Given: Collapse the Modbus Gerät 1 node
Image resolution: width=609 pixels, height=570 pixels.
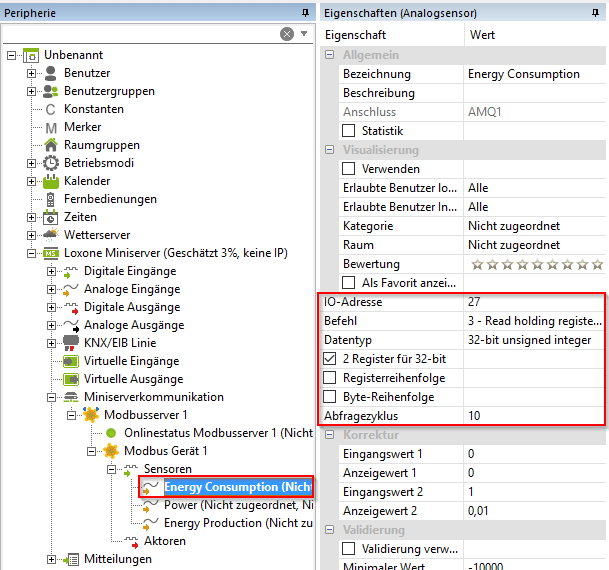Looking at the screenshot, I should click(x=91, y=452).
